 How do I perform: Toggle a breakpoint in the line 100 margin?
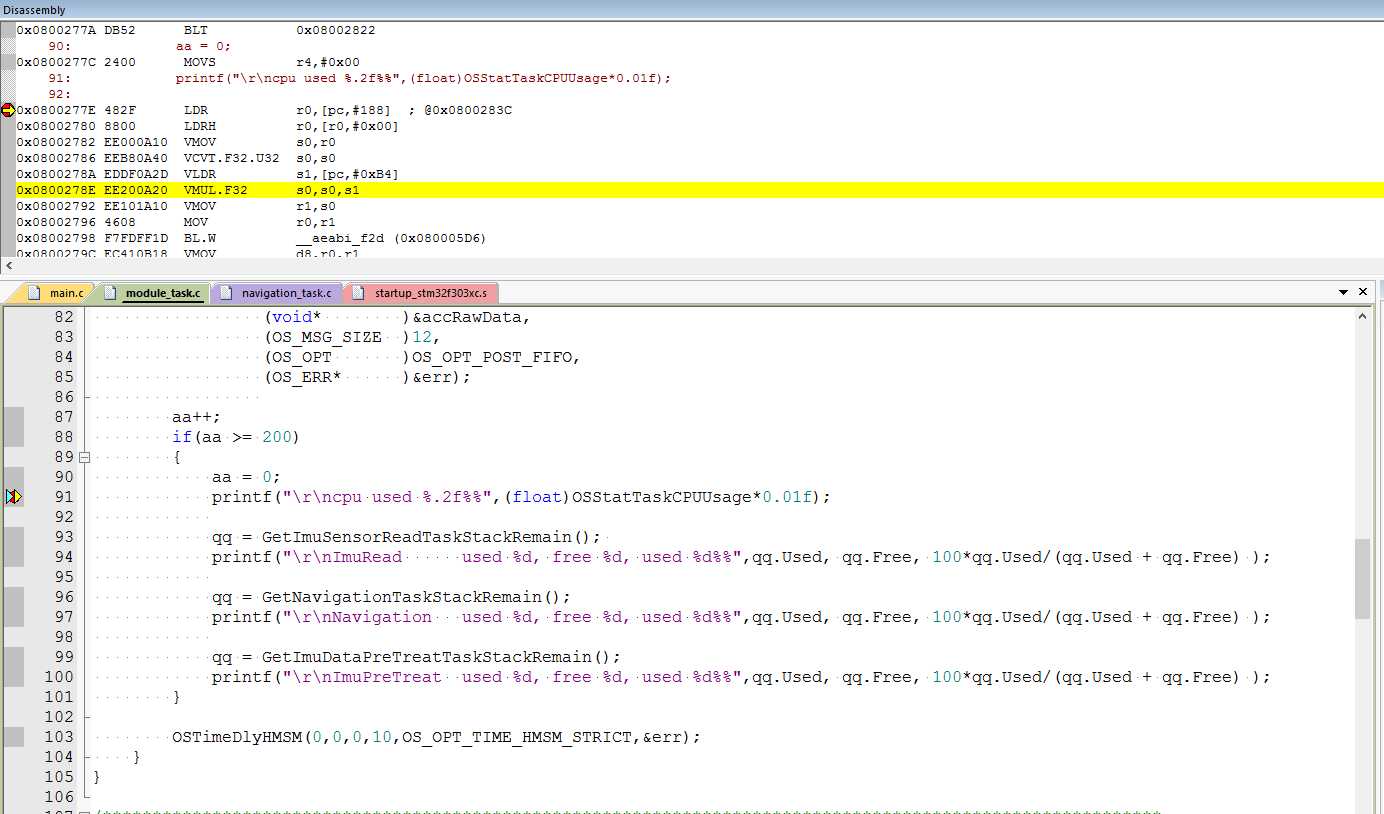13,677
